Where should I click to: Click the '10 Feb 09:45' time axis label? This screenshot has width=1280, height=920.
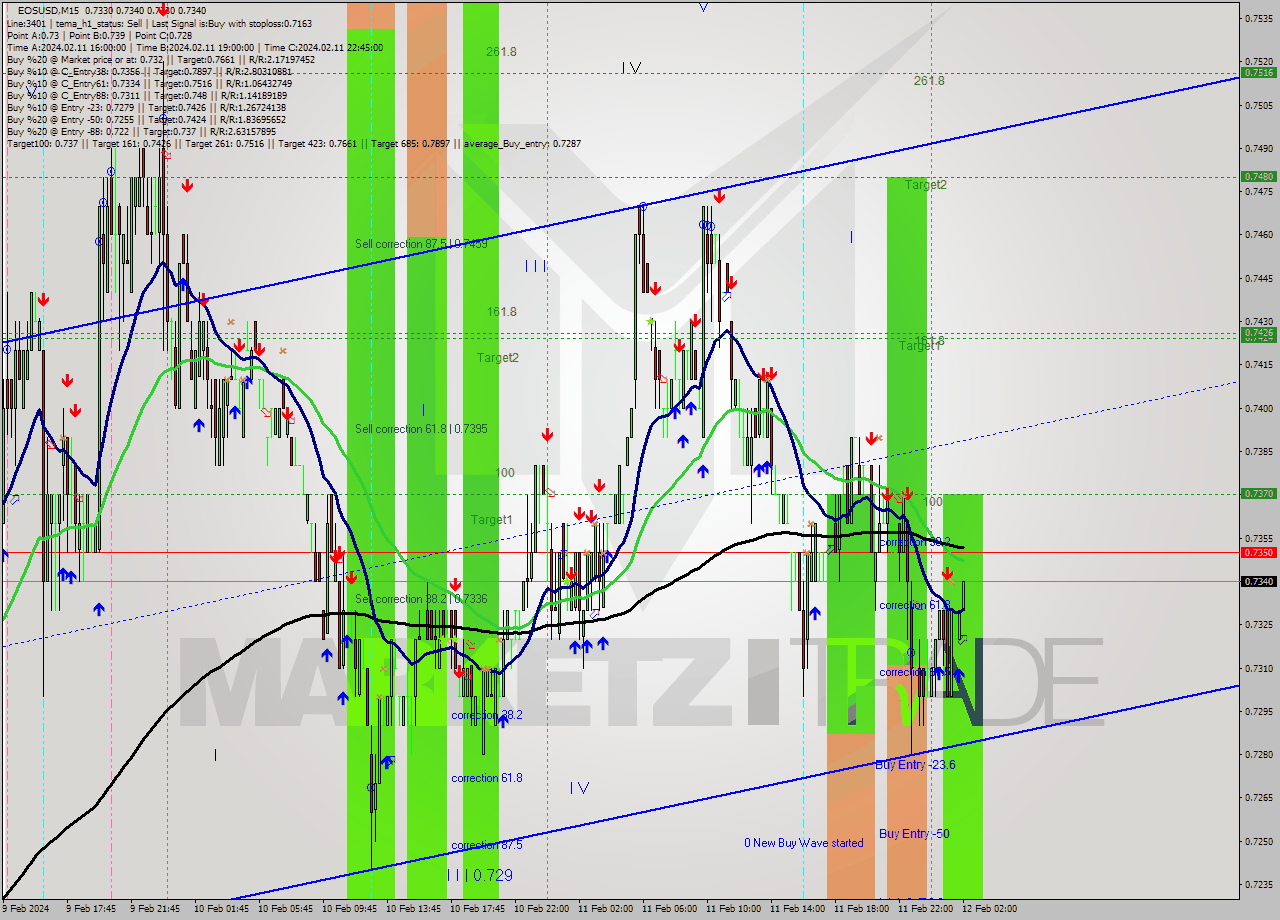[x=353, y=909]
